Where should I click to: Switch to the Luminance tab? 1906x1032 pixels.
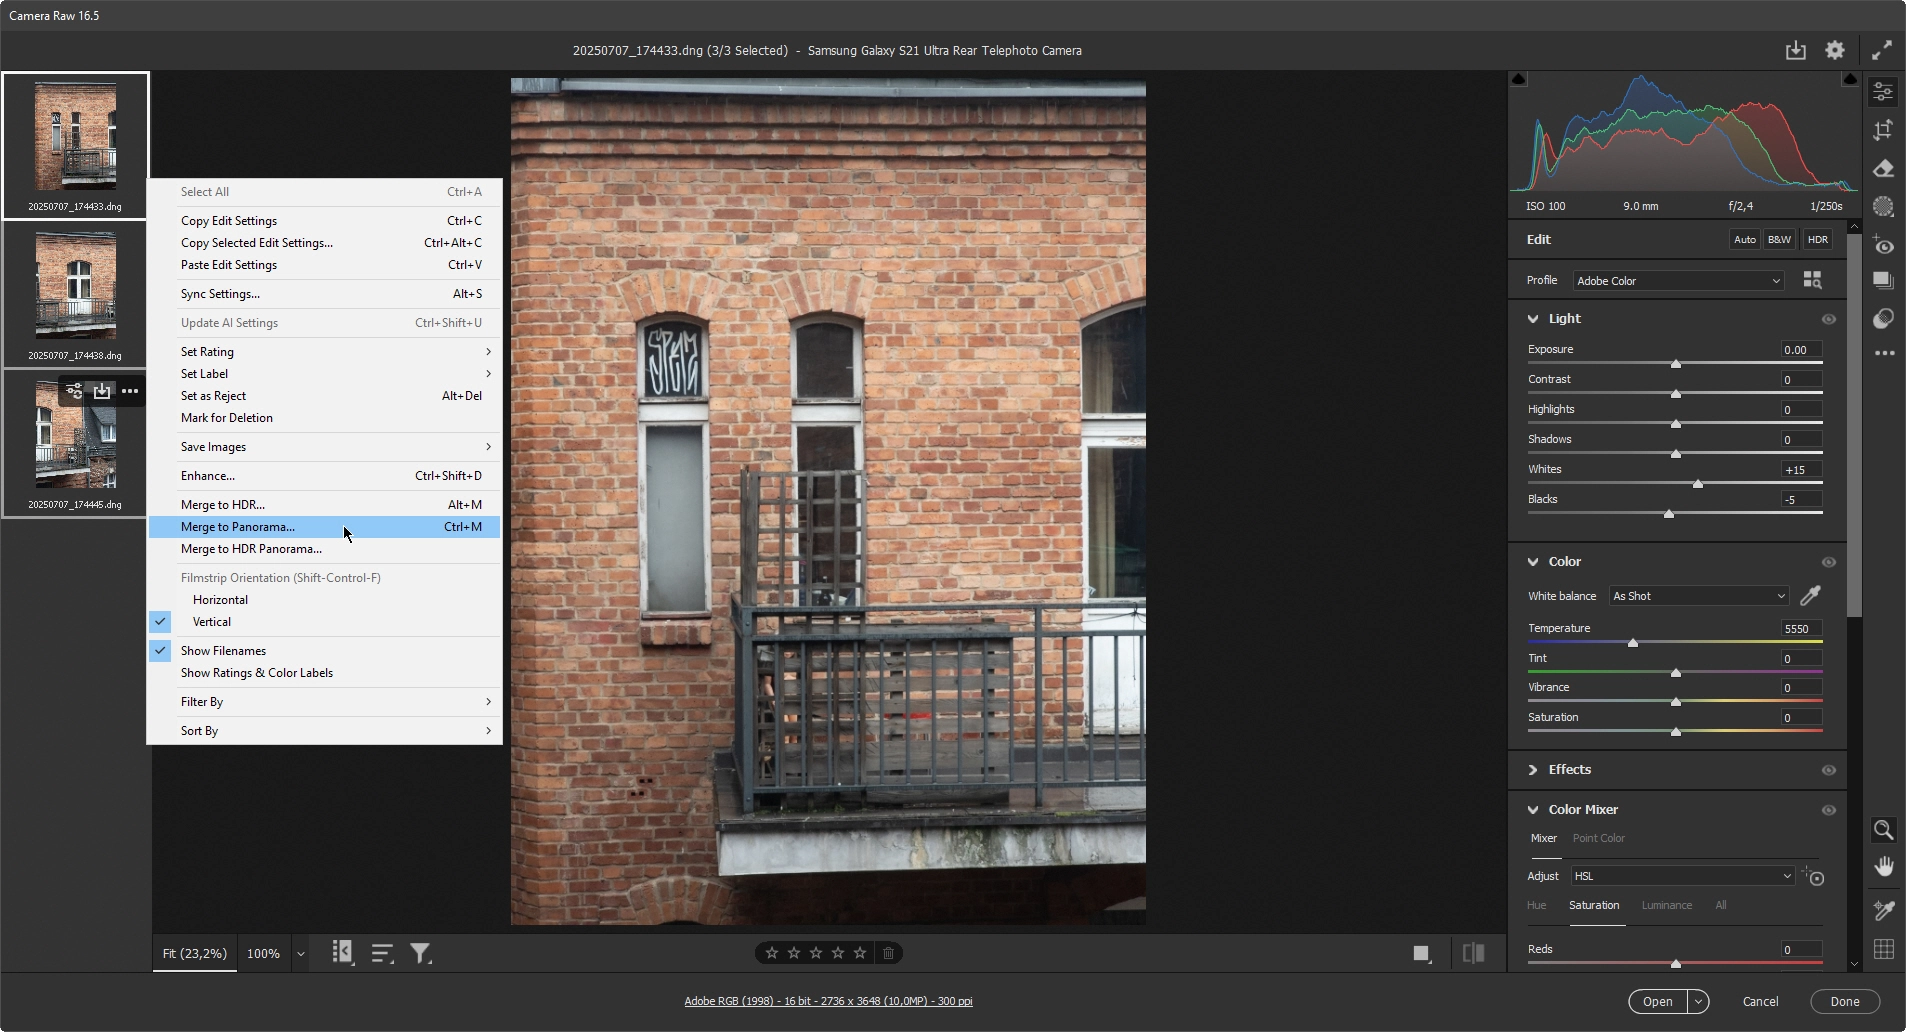1667,905
